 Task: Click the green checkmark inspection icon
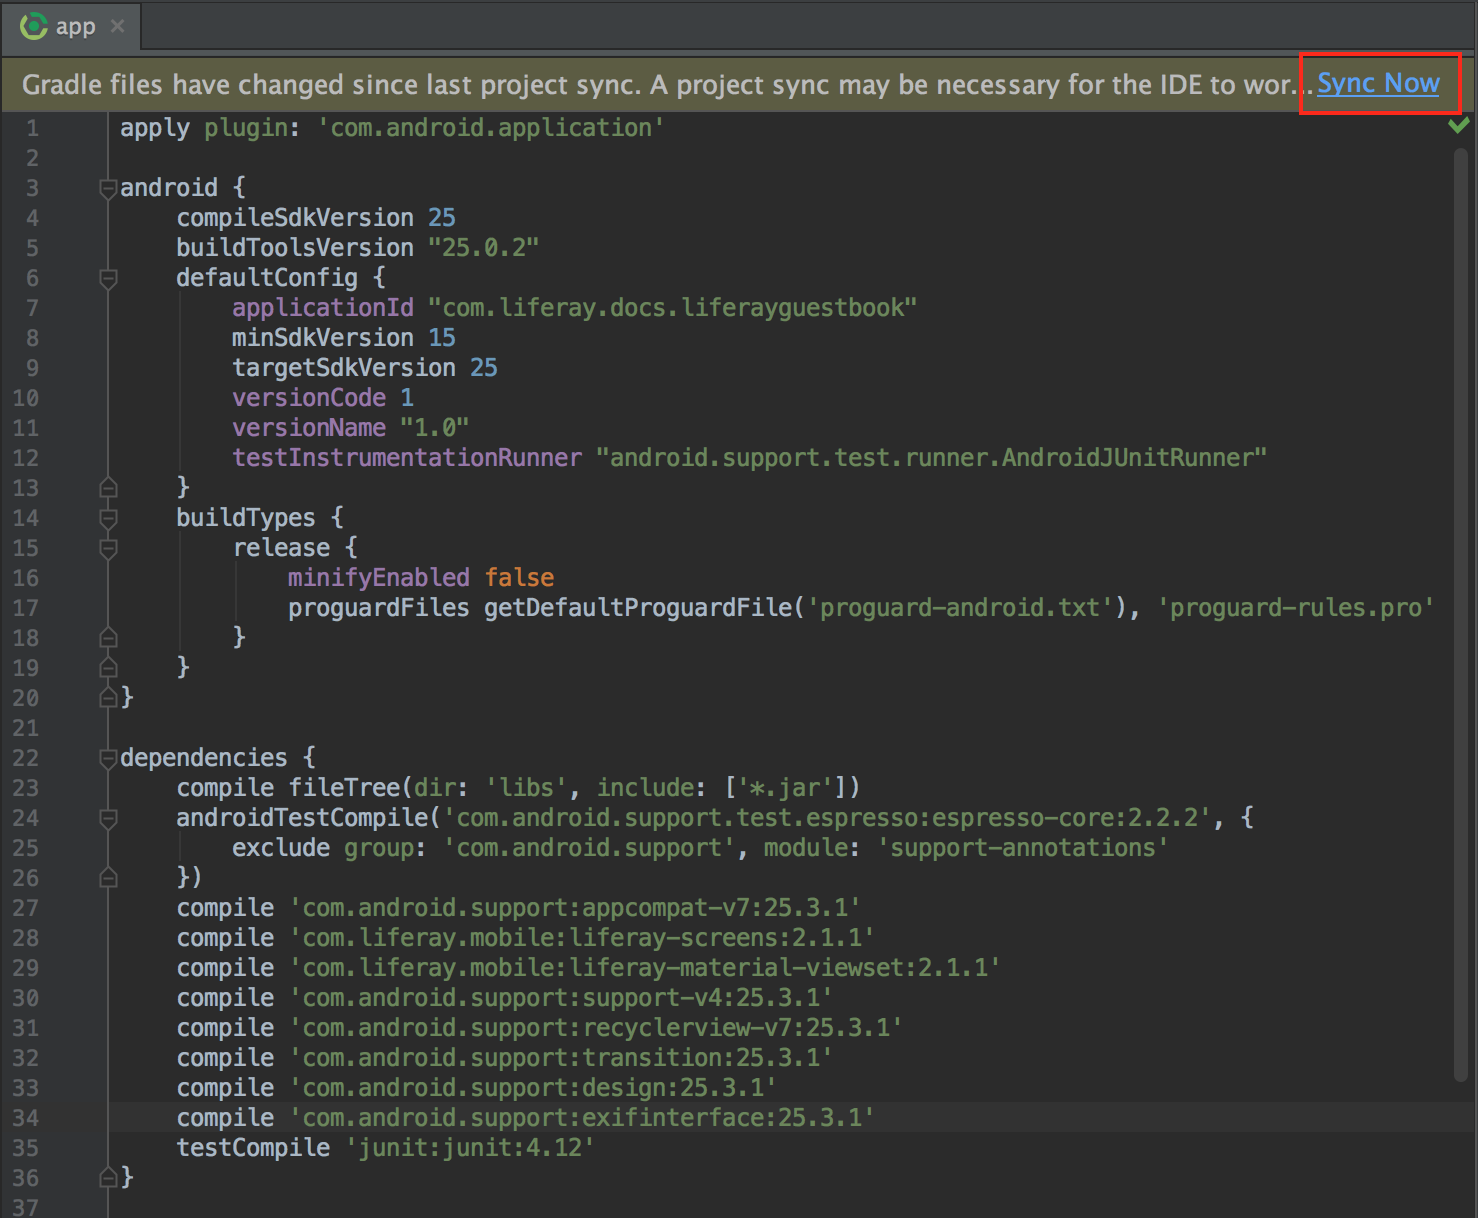click(x=1459, y=125)
